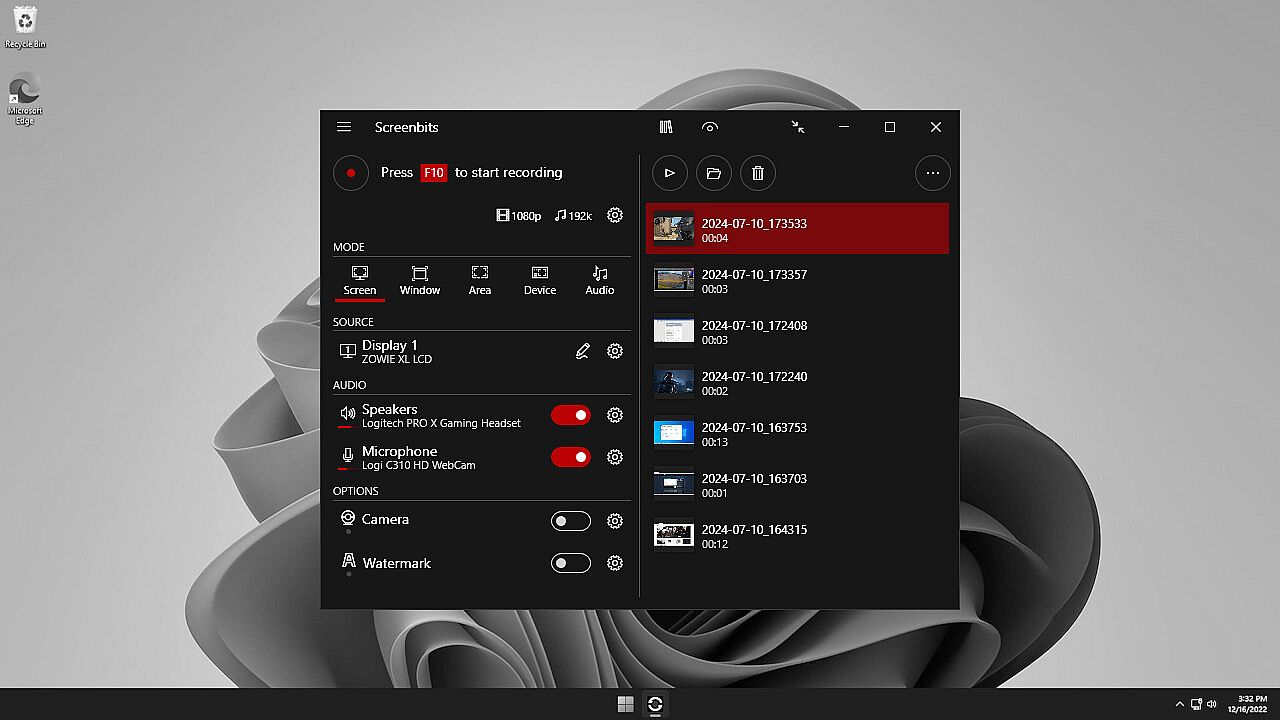The height and width of the screenshot is (720, 1280).
Task: Turn on the Watermark toggle
Action: [571, 563]
